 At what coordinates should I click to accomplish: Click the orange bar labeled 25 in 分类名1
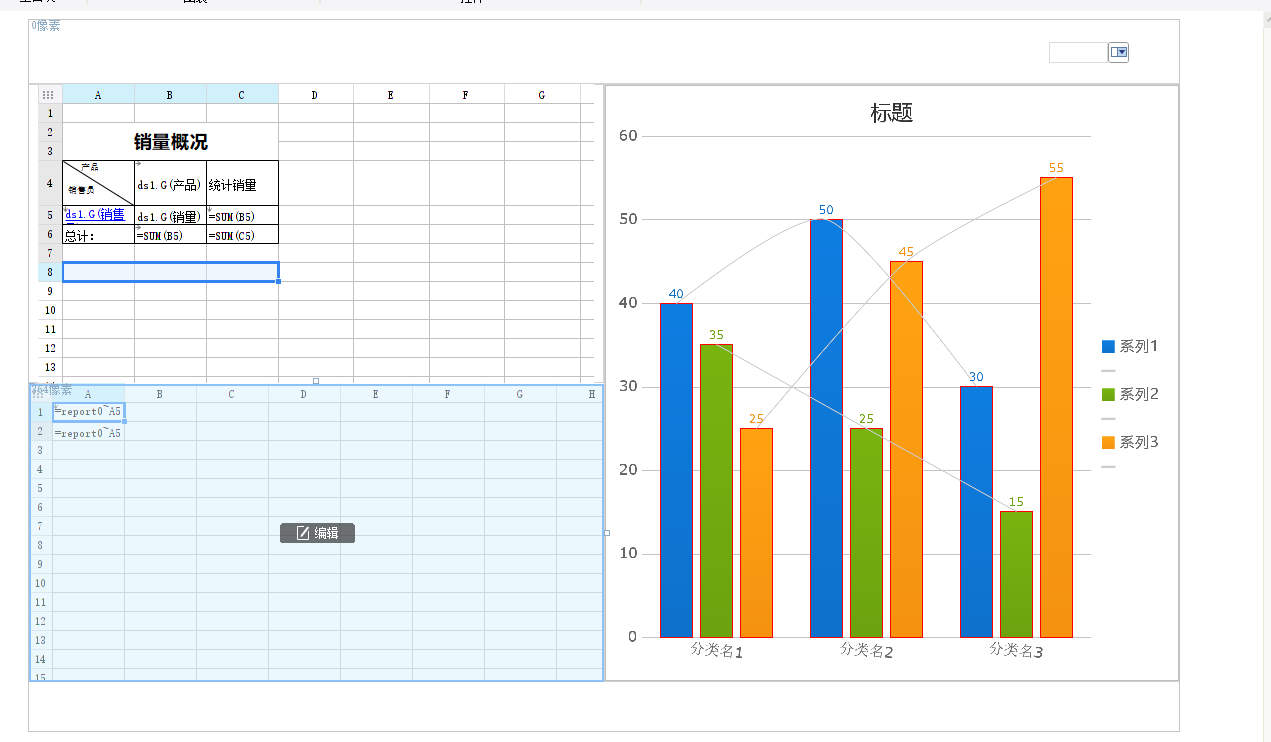click(x=756, y=533)
